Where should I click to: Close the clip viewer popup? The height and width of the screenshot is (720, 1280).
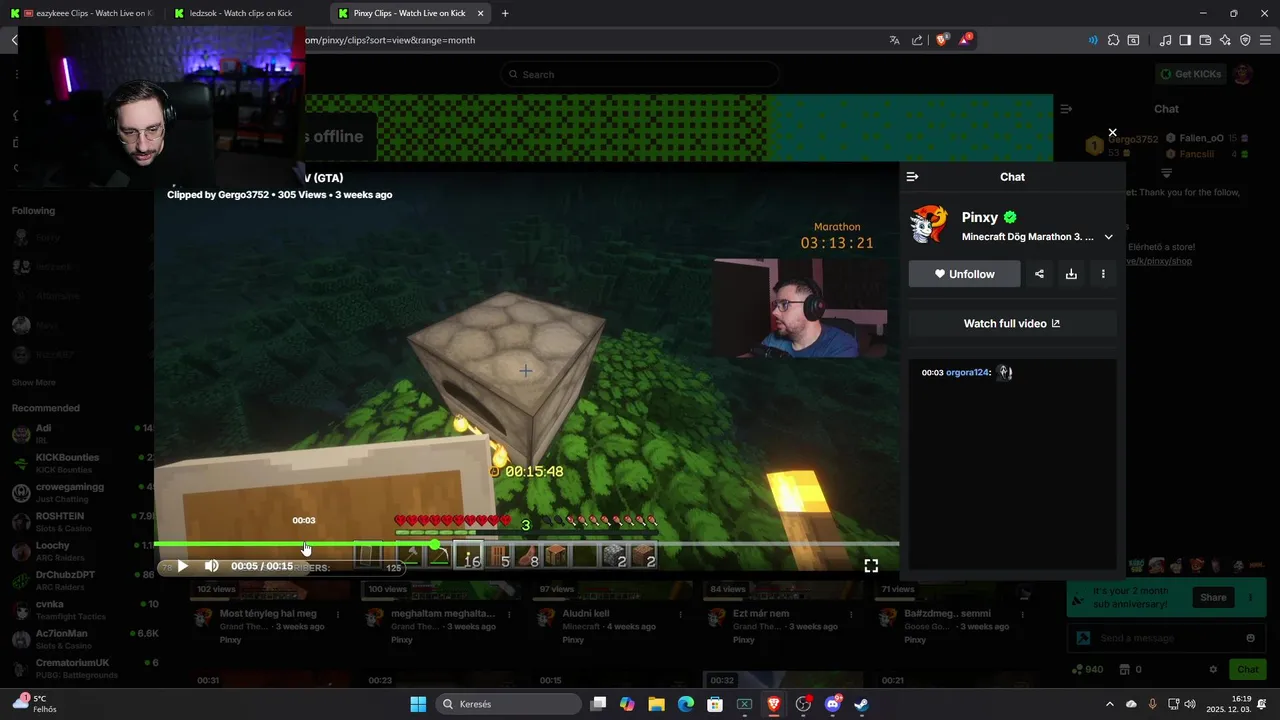click(1112, 132)
